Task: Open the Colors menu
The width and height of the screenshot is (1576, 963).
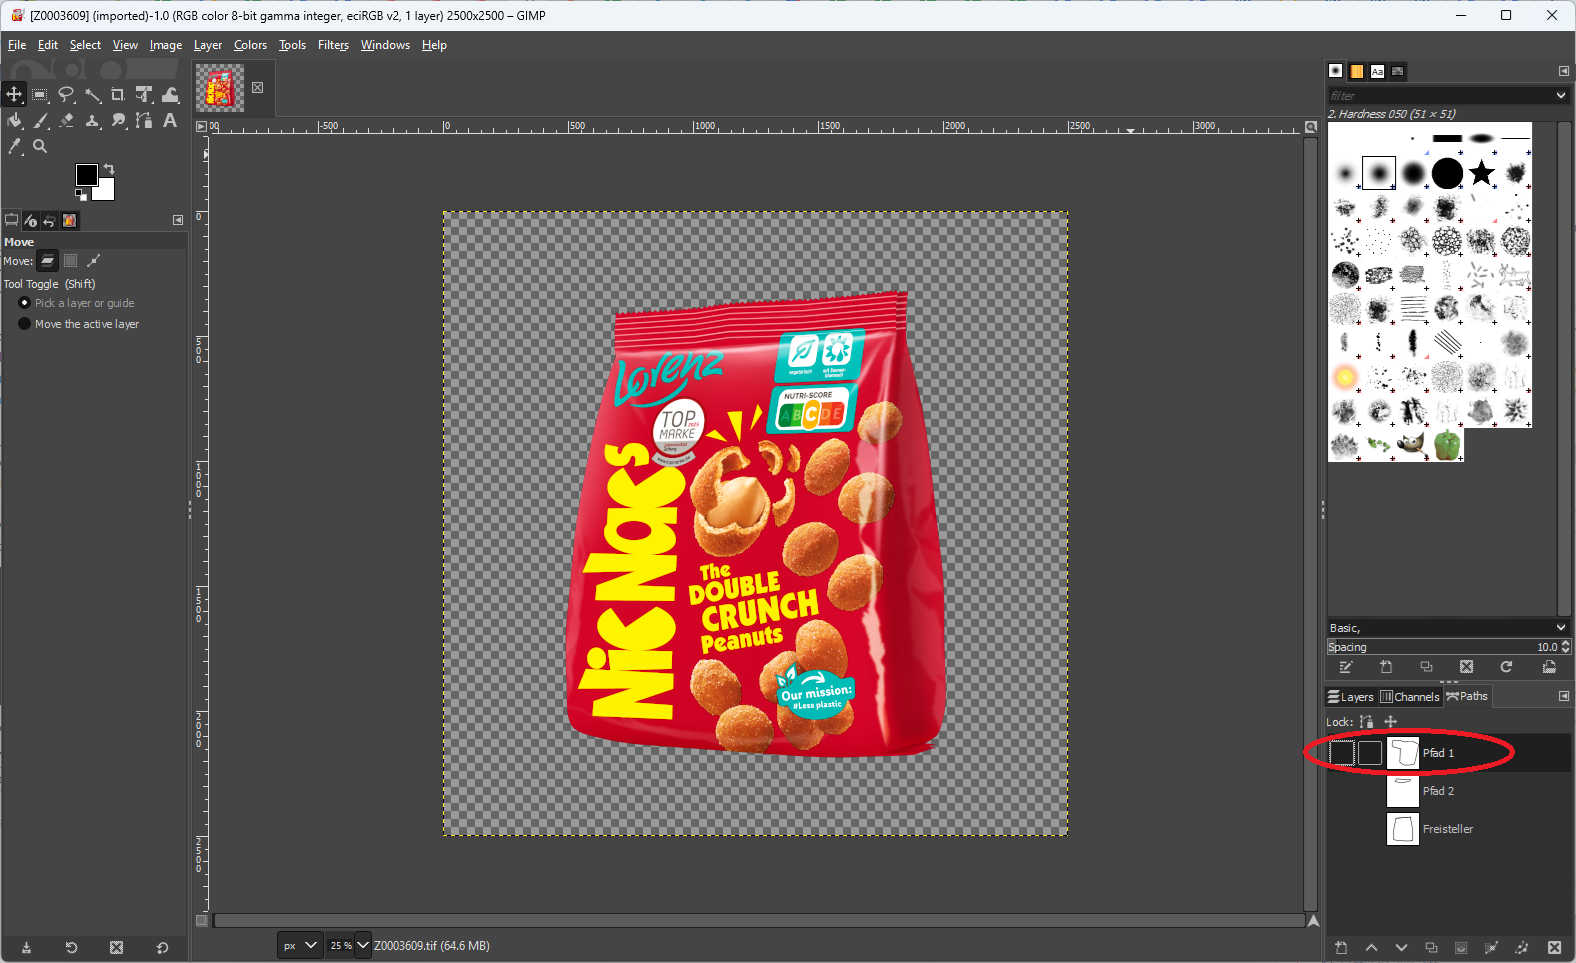Action: [x=250, y=45]
